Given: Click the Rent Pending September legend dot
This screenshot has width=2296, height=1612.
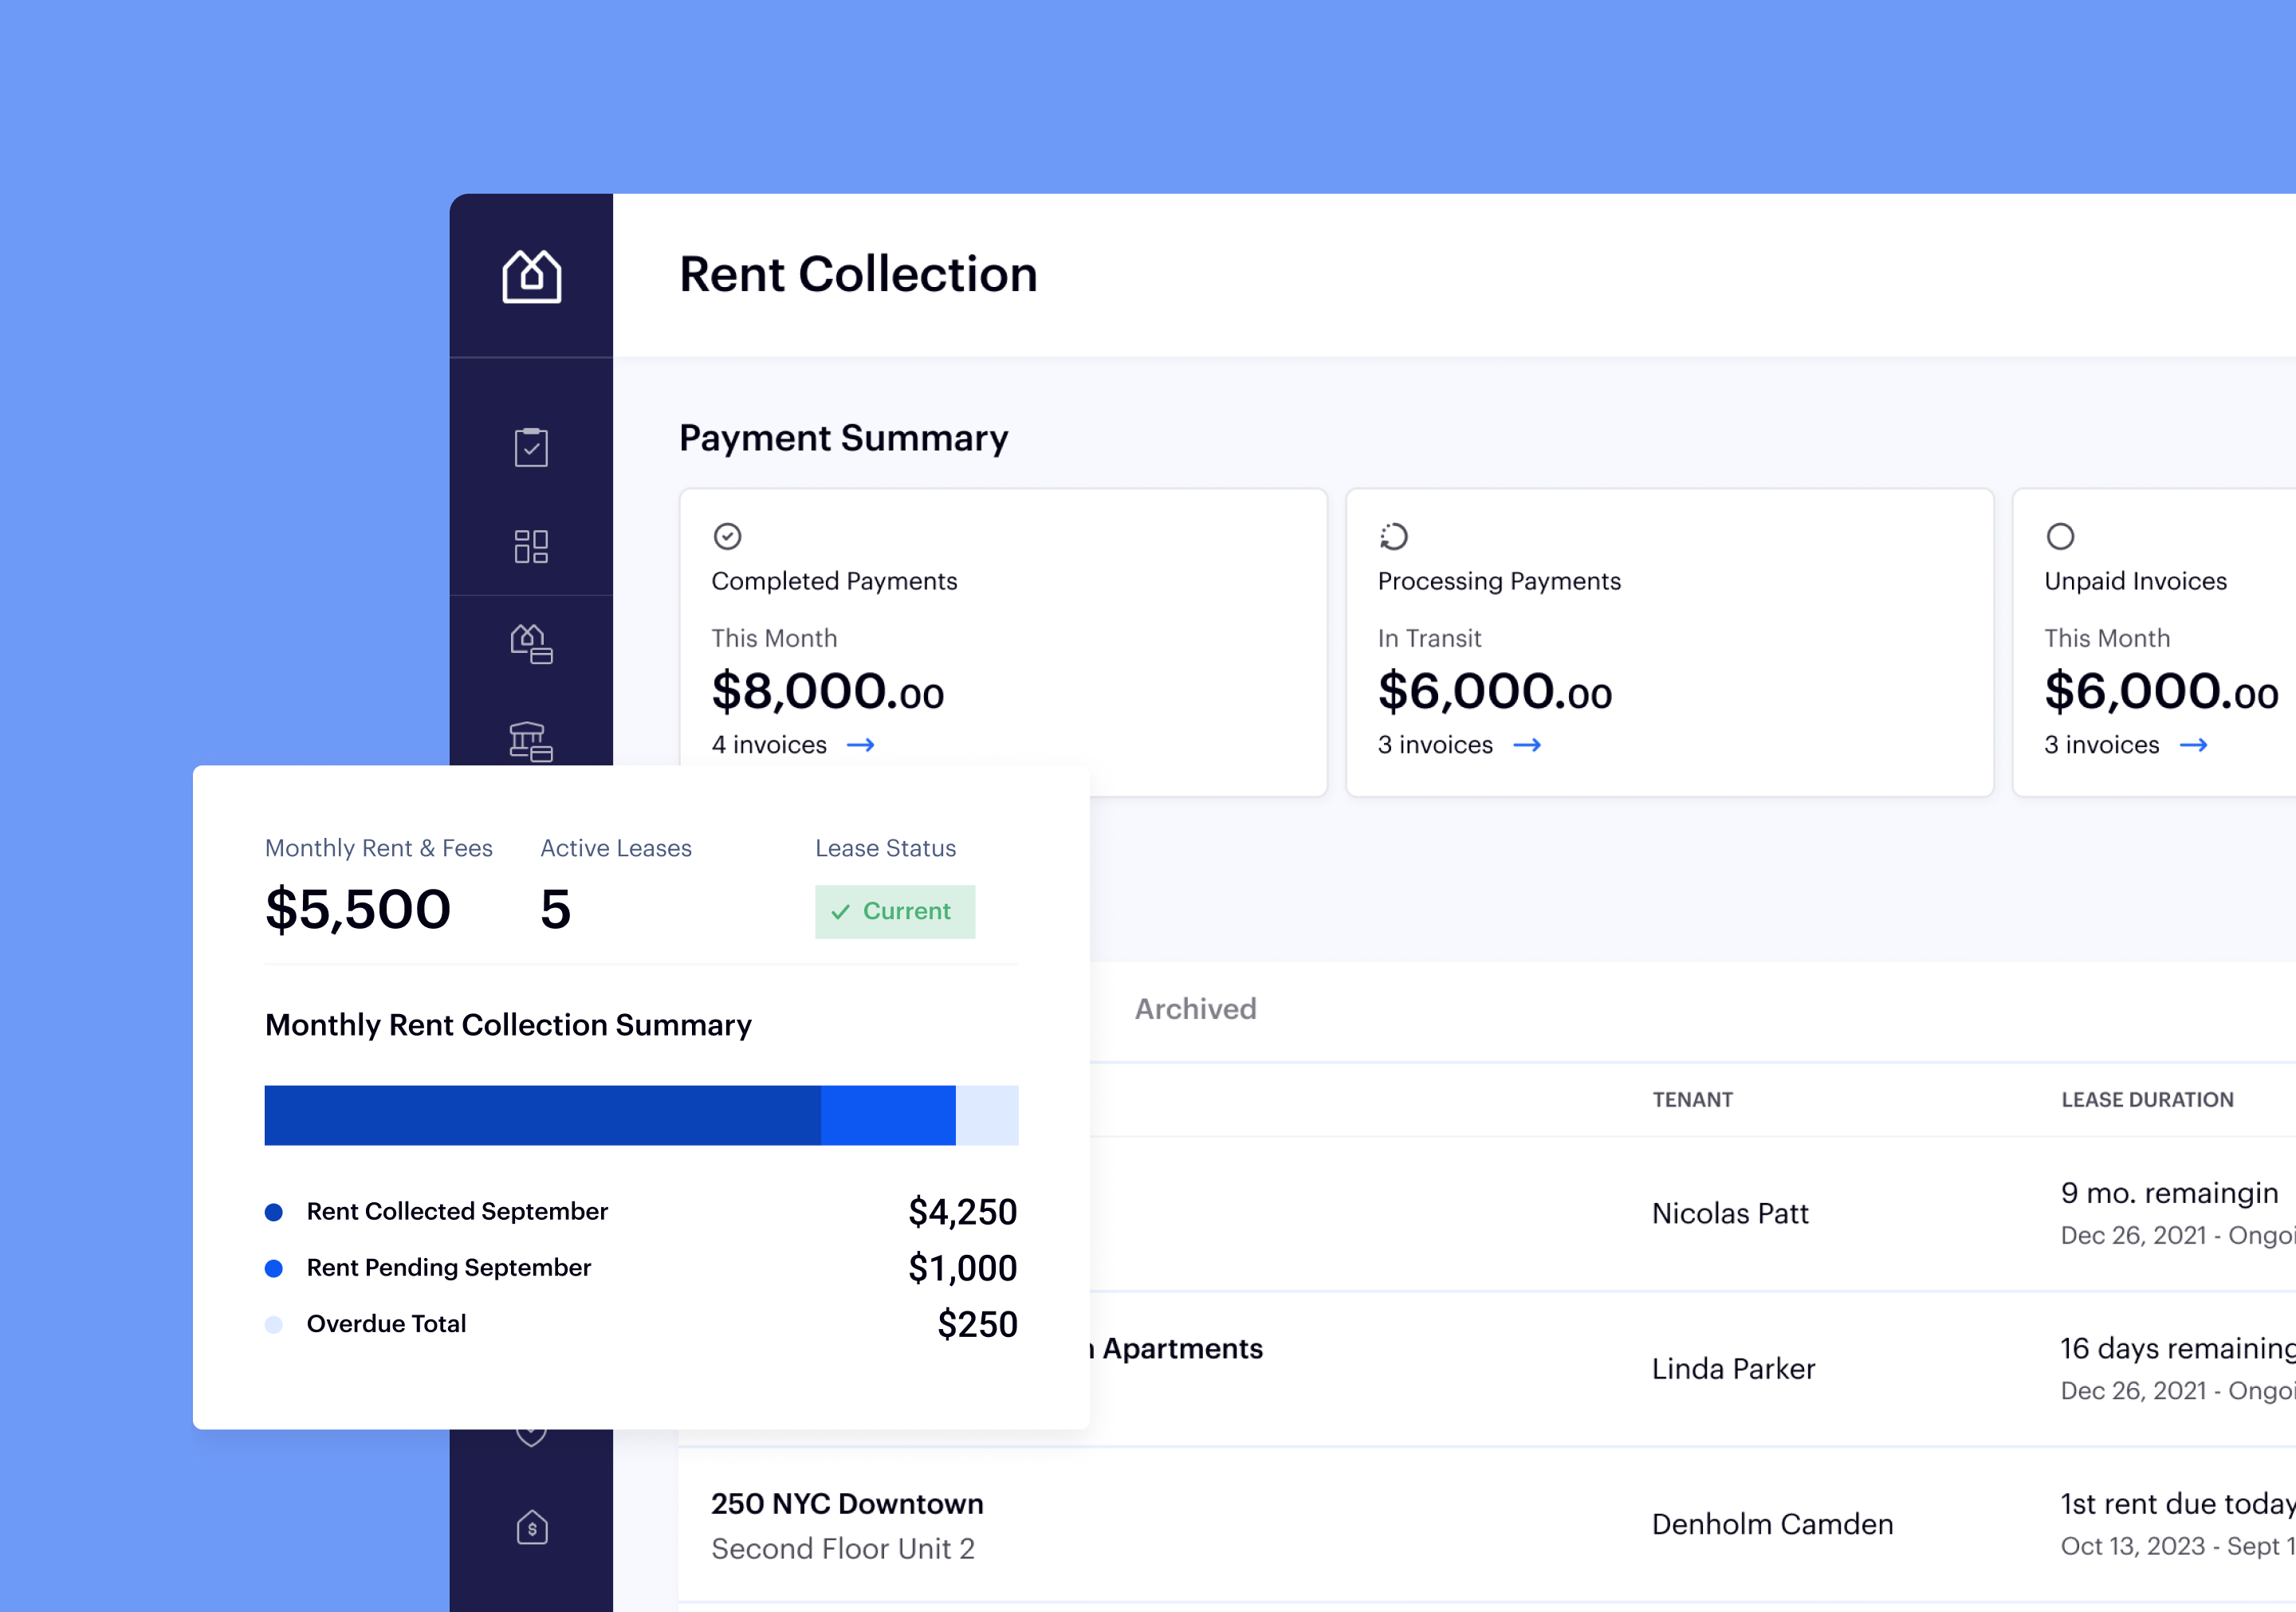Looking at the screenshot, I should pyautogui.click(x=274, y=1268).
